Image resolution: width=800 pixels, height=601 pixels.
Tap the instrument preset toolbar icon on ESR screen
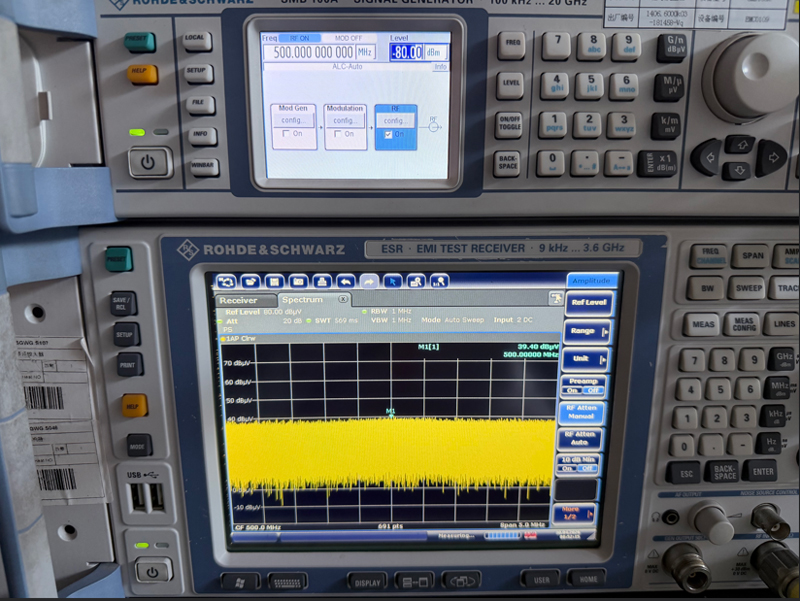tap(226, 282)
